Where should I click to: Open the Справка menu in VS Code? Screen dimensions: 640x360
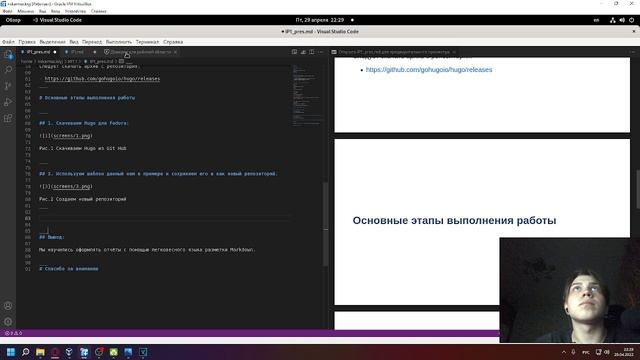173,42
